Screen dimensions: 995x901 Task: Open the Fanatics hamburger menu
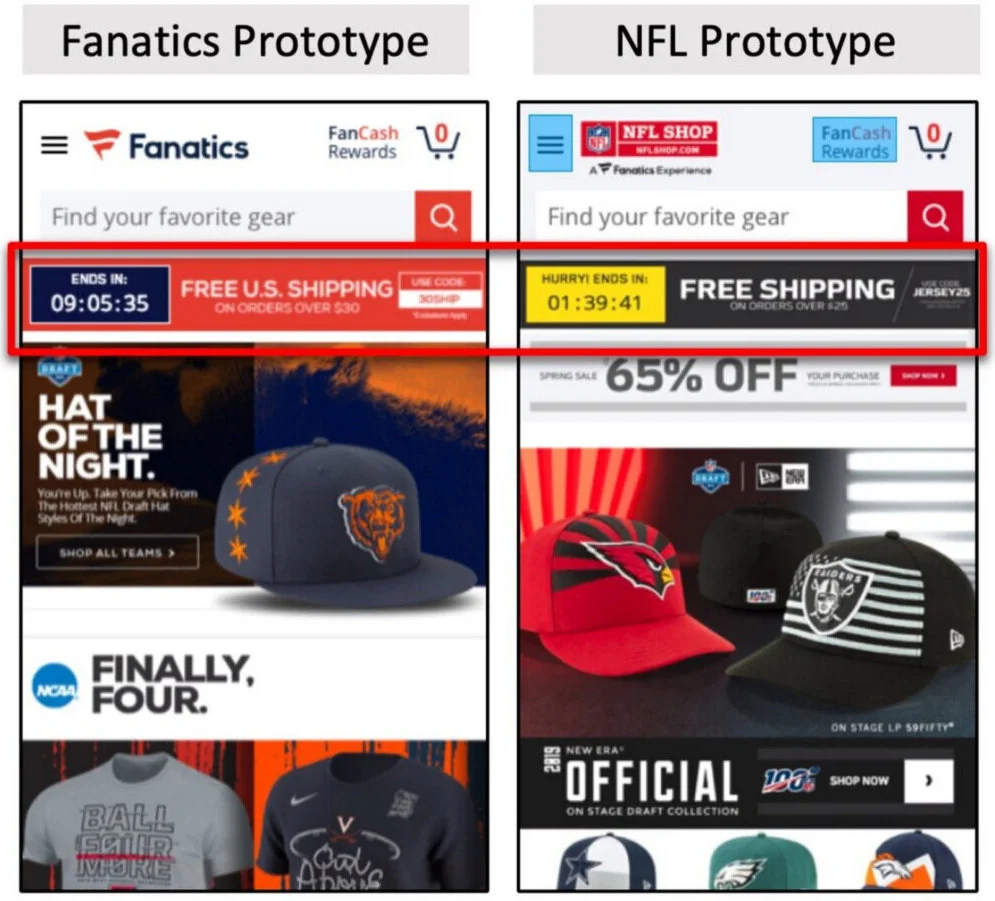tap(55, 146)
